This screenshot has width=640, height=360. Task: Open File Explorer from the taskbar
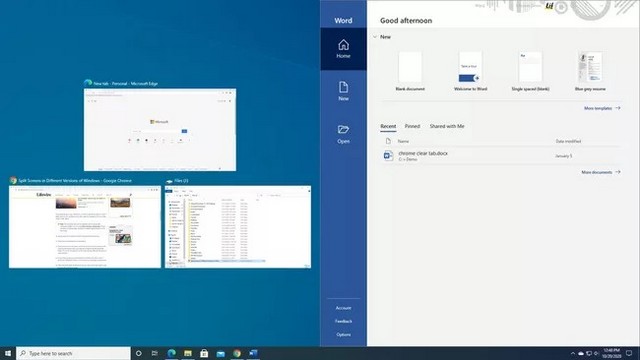(188, 353)
